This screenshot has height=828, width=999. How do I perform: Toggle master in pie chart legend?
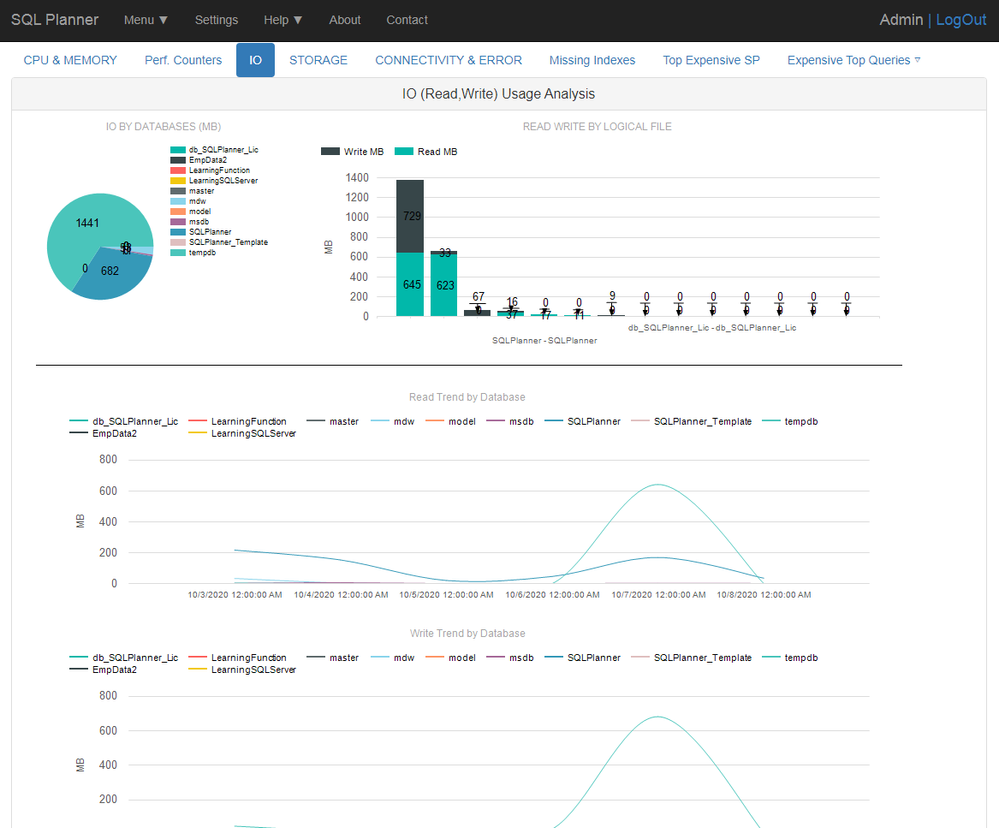(x=192, y=191)
